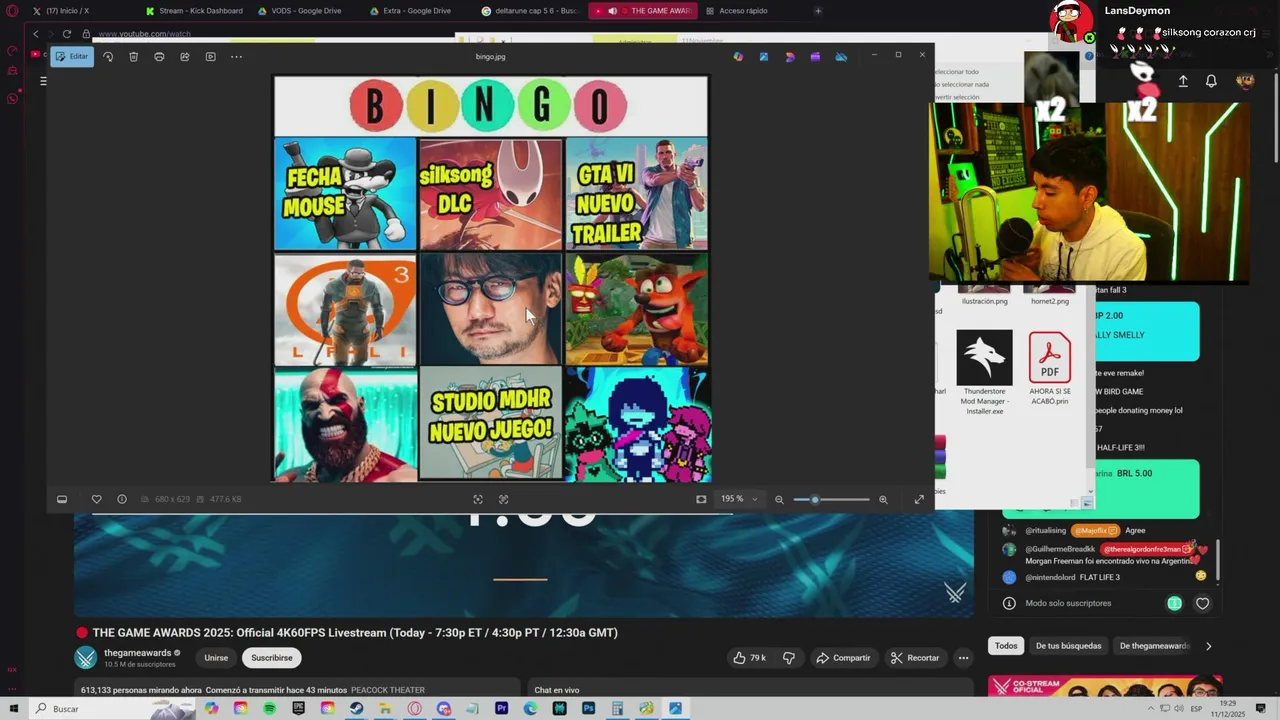Open Epic Games from the taskbar

pyautogui.click(x=298, y=709)
